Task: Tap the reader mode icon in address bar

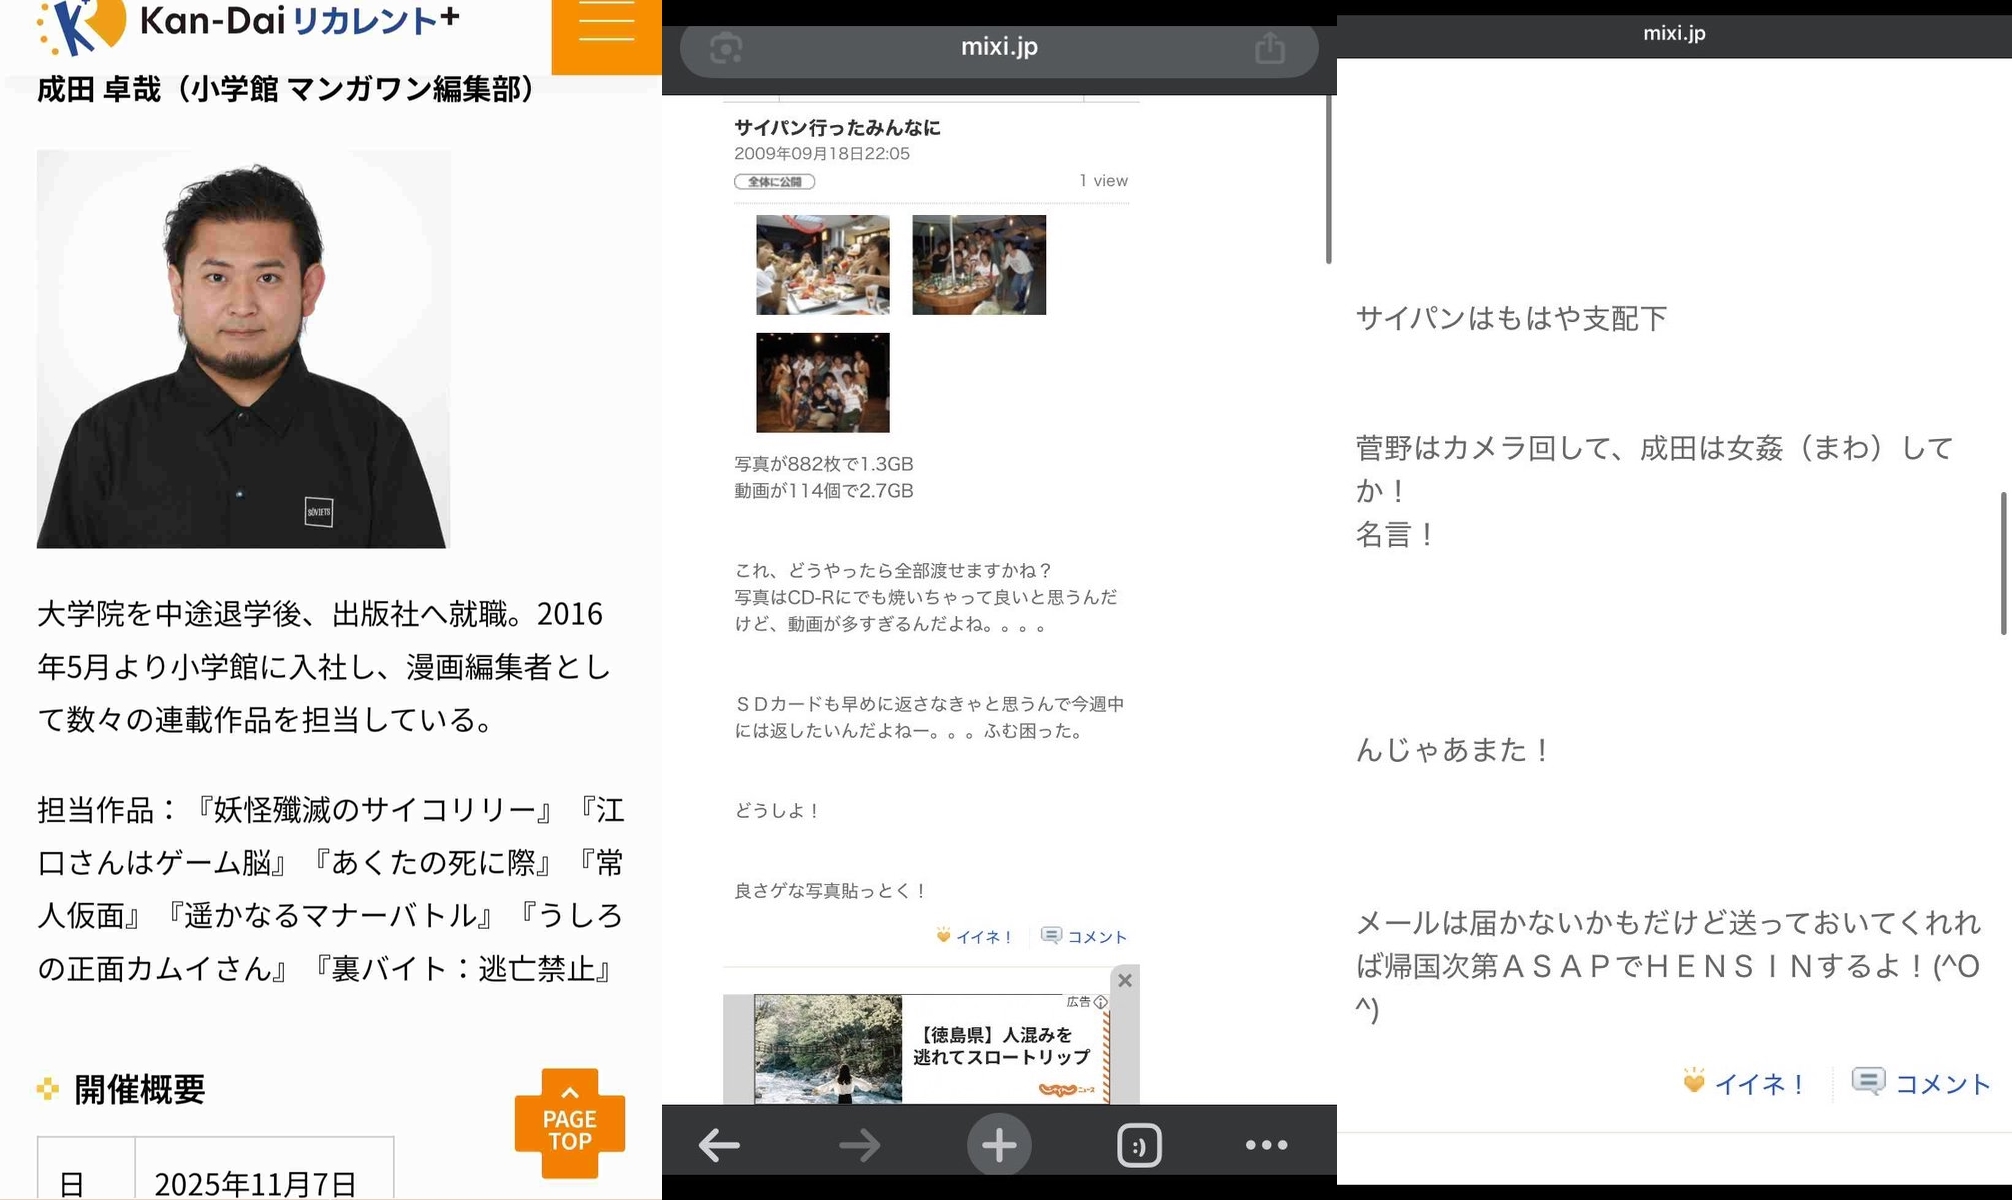Action: [x=726, y=47]
